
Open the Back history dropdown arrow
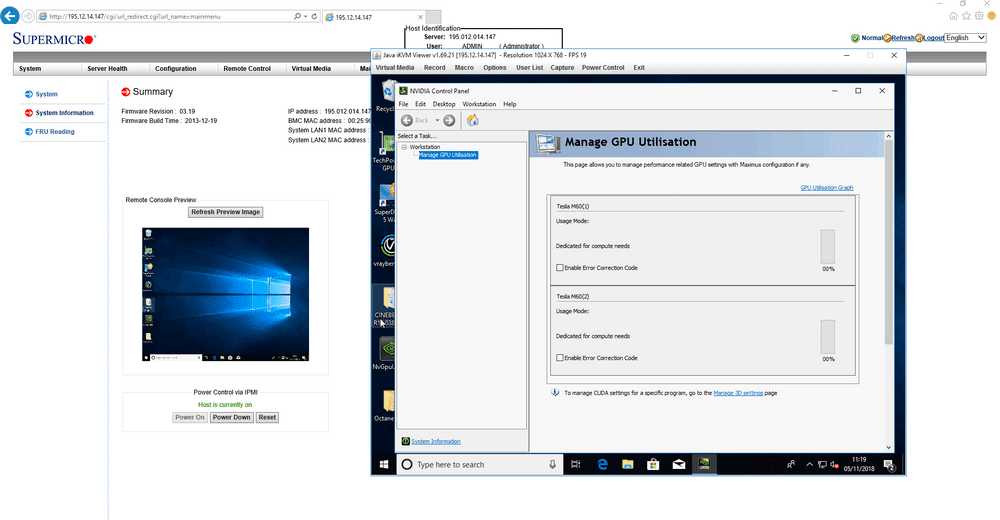tap(437, 120)
